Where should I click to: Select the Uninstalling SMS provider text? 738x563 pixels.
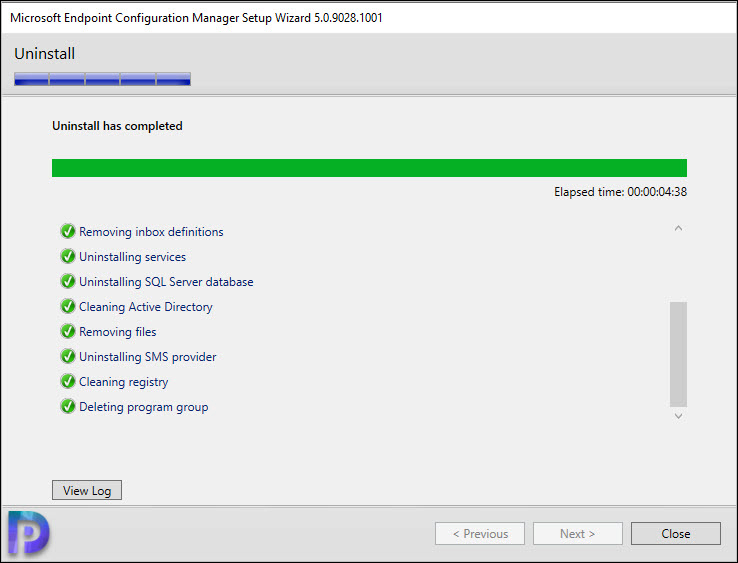[x=147, y=356]
